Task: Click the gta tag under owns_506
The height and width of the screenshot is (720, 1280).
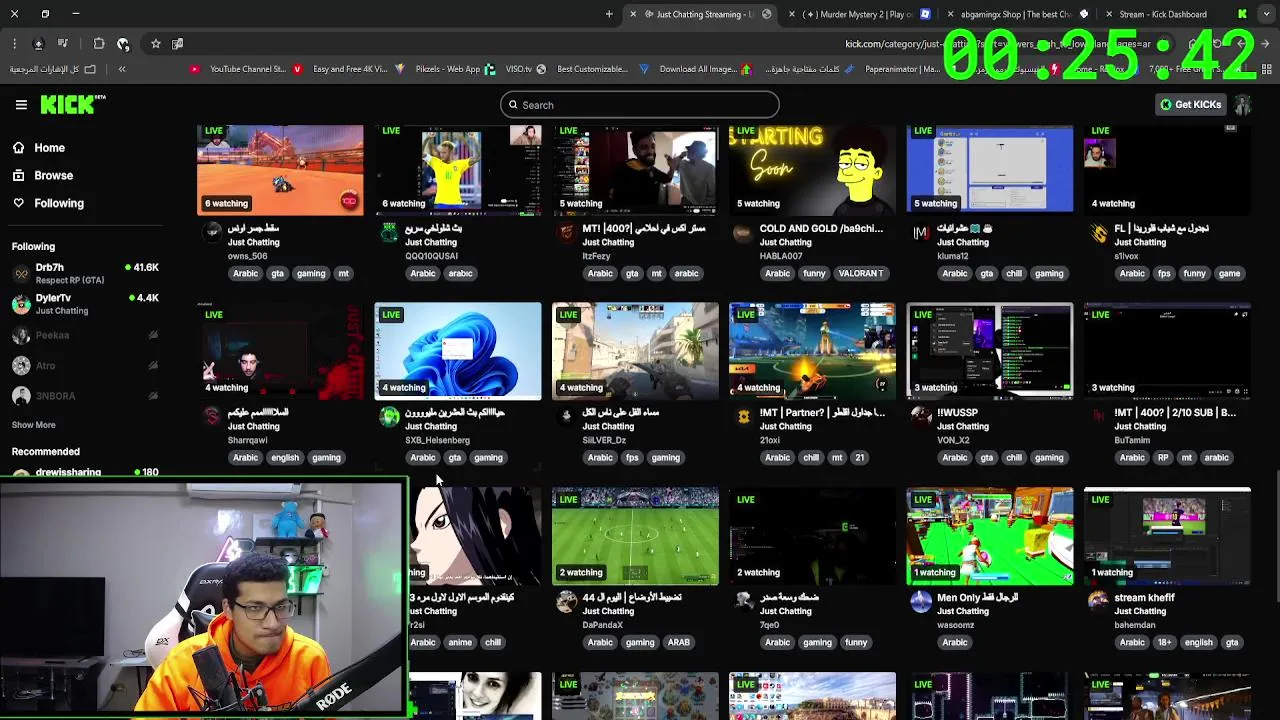Action: click(x=277, y=273)
